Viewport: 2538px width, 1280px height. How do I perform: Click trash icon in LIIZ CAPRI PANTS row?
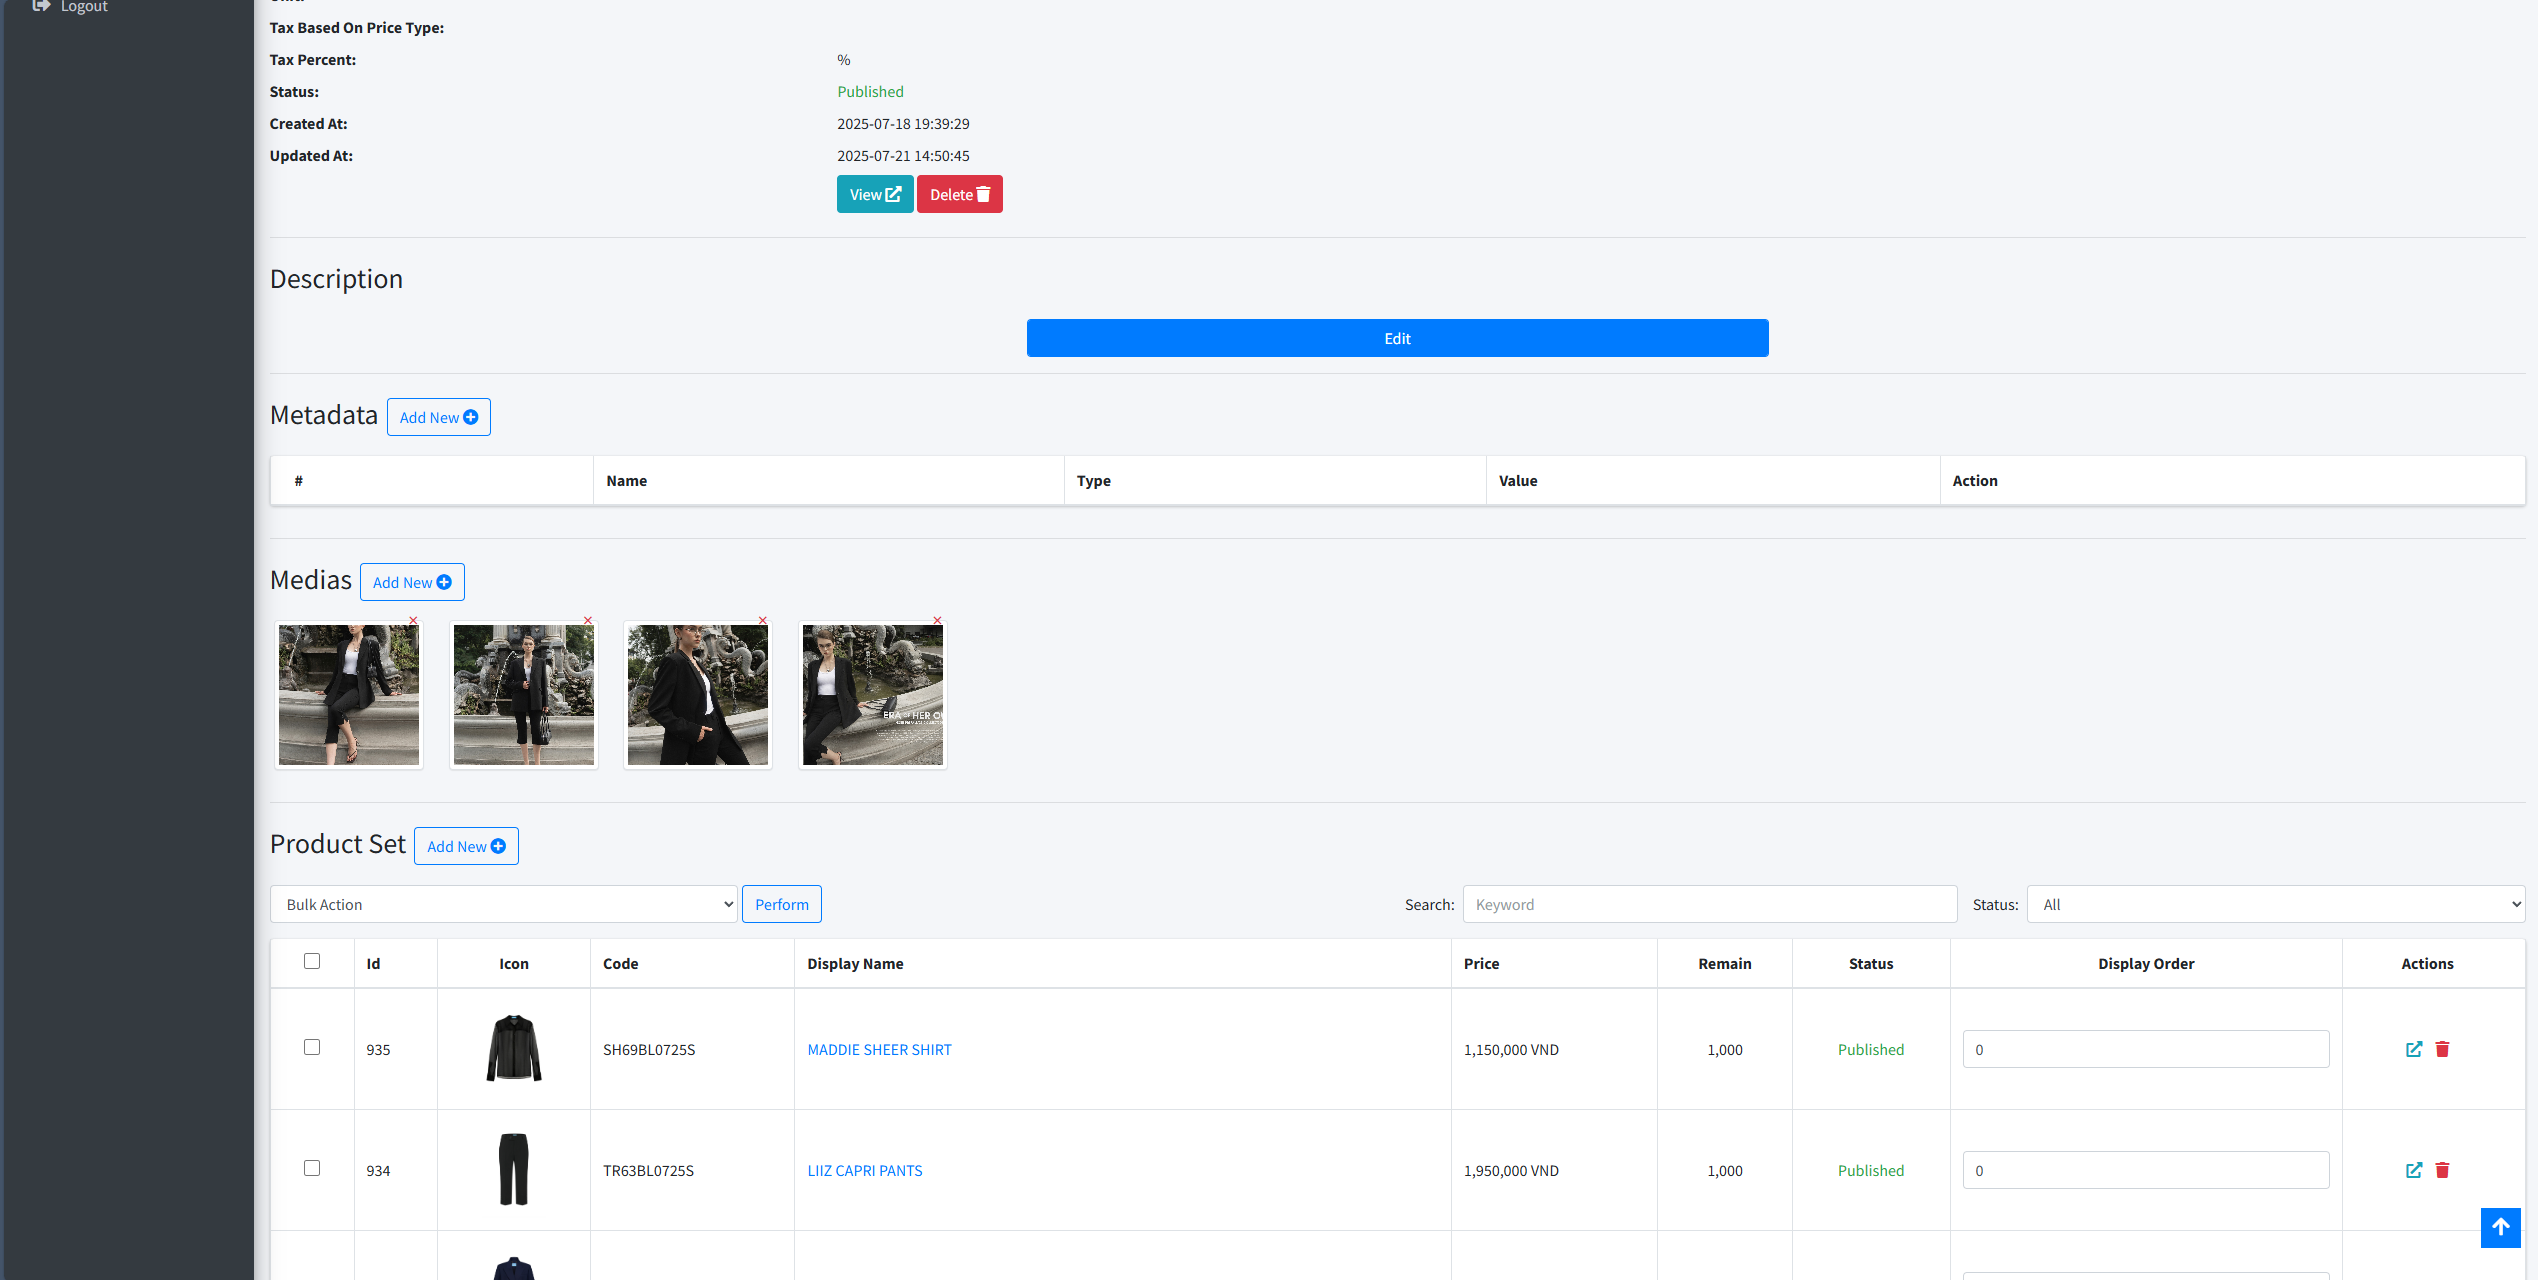2442,1170
